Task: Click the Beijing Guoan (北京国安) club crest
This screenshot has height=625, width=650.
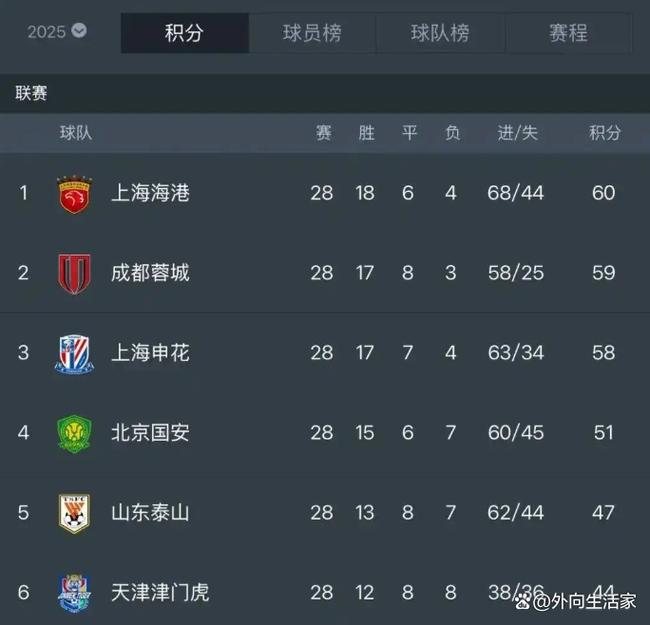Action: point(74,433)
